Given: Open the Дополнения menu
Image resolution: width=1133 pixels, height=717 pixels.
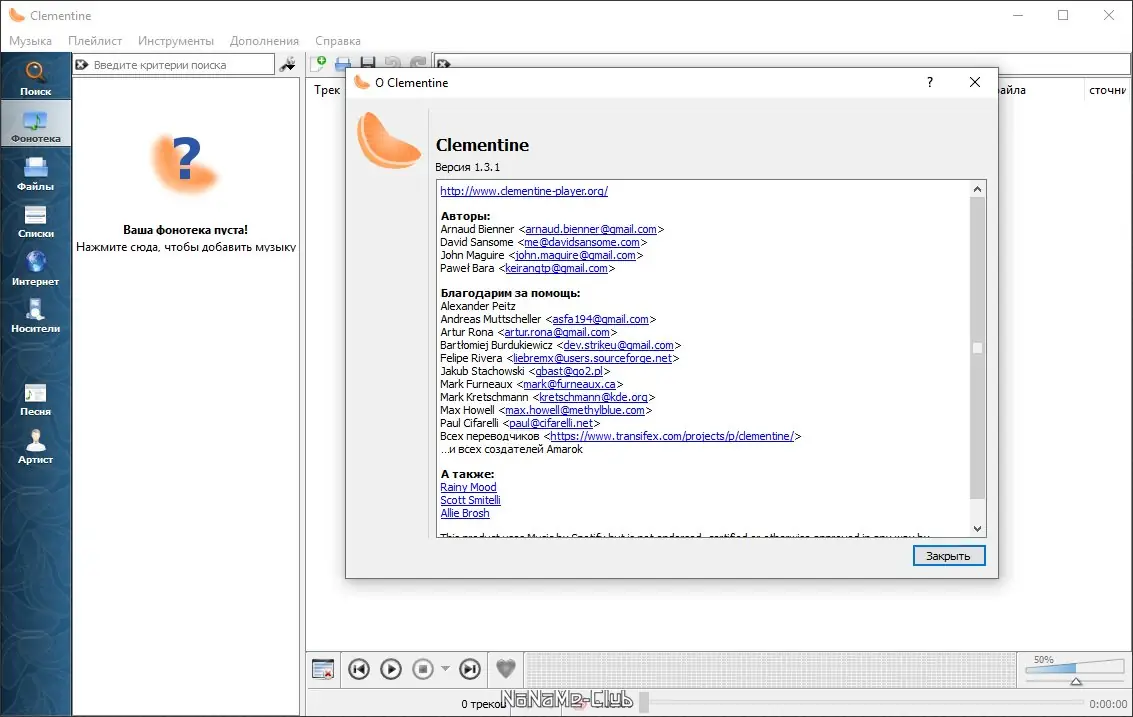Looking at the screenshot, I should (x=264, y=41).
